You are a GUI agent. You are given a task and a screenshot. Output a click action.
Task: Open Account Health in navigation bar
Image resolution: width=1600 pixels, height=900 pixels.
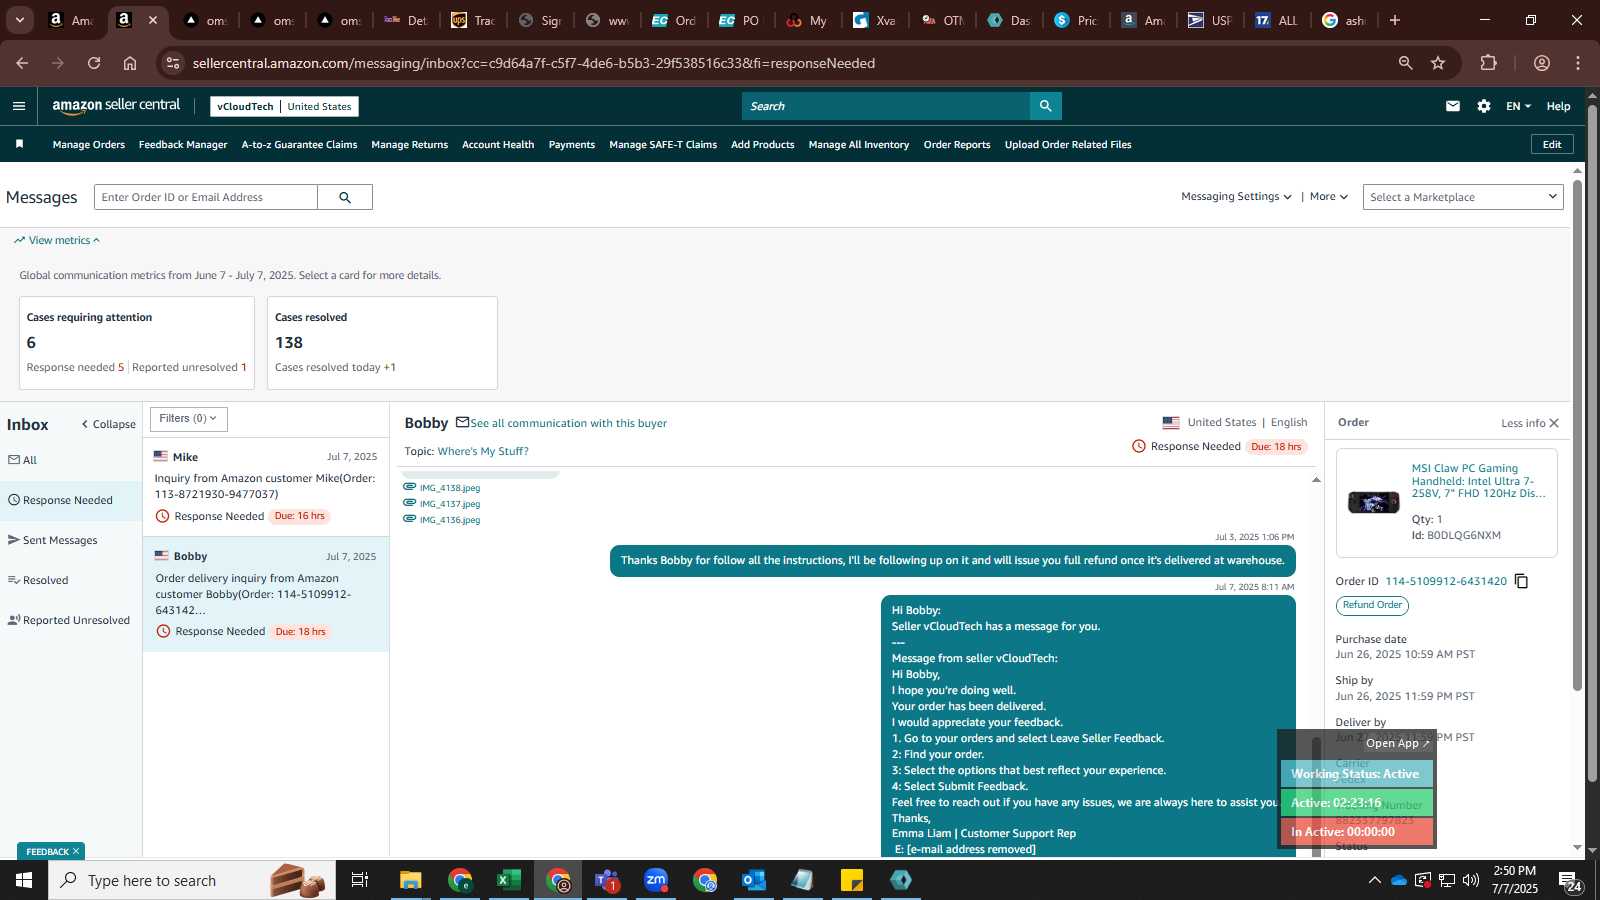click(x=498, y=145)
